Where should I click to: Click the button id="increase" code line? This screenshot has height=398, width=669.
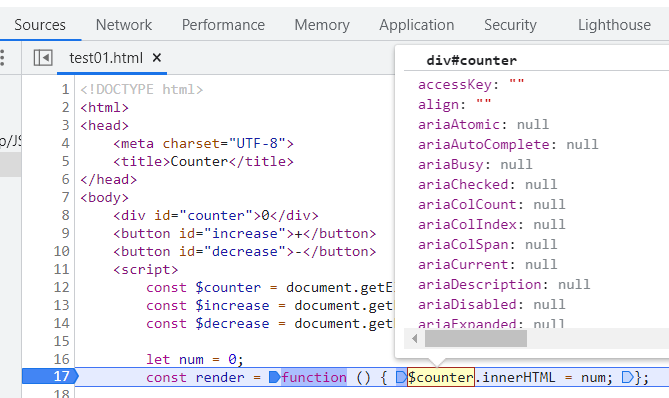[244, 233]
